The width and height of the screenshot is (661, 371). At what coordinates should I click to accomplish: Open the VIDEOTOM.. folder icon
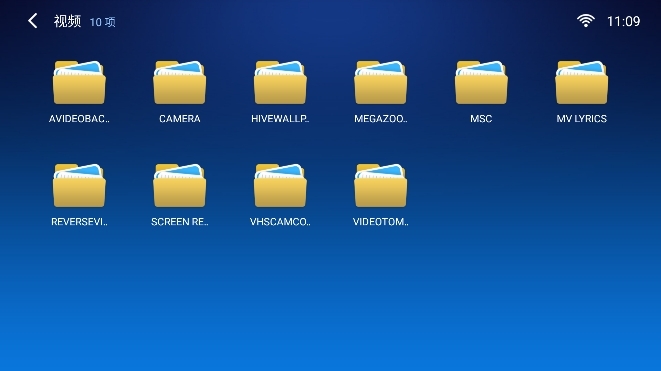pos(381,186)
